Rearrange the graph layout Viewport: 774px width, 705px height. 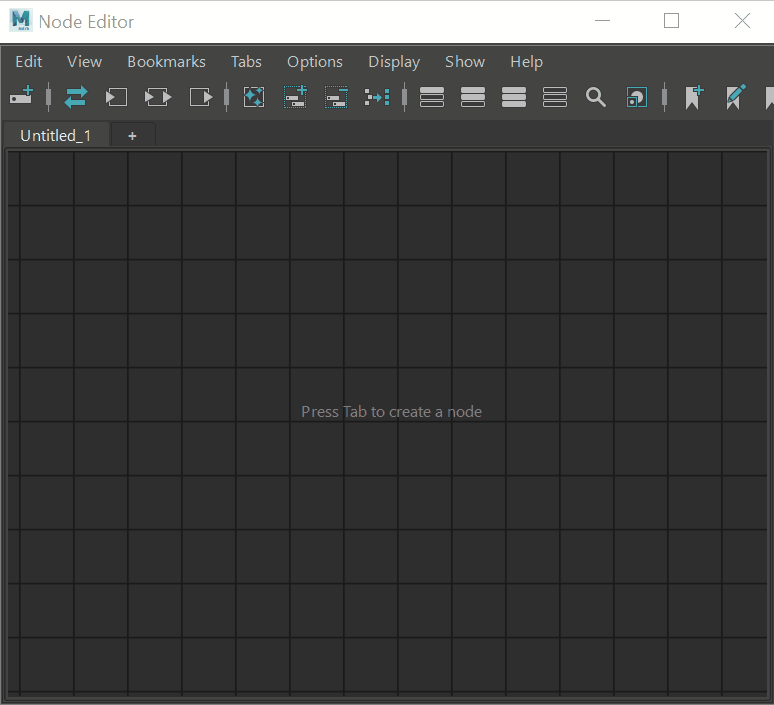point(377,97)
